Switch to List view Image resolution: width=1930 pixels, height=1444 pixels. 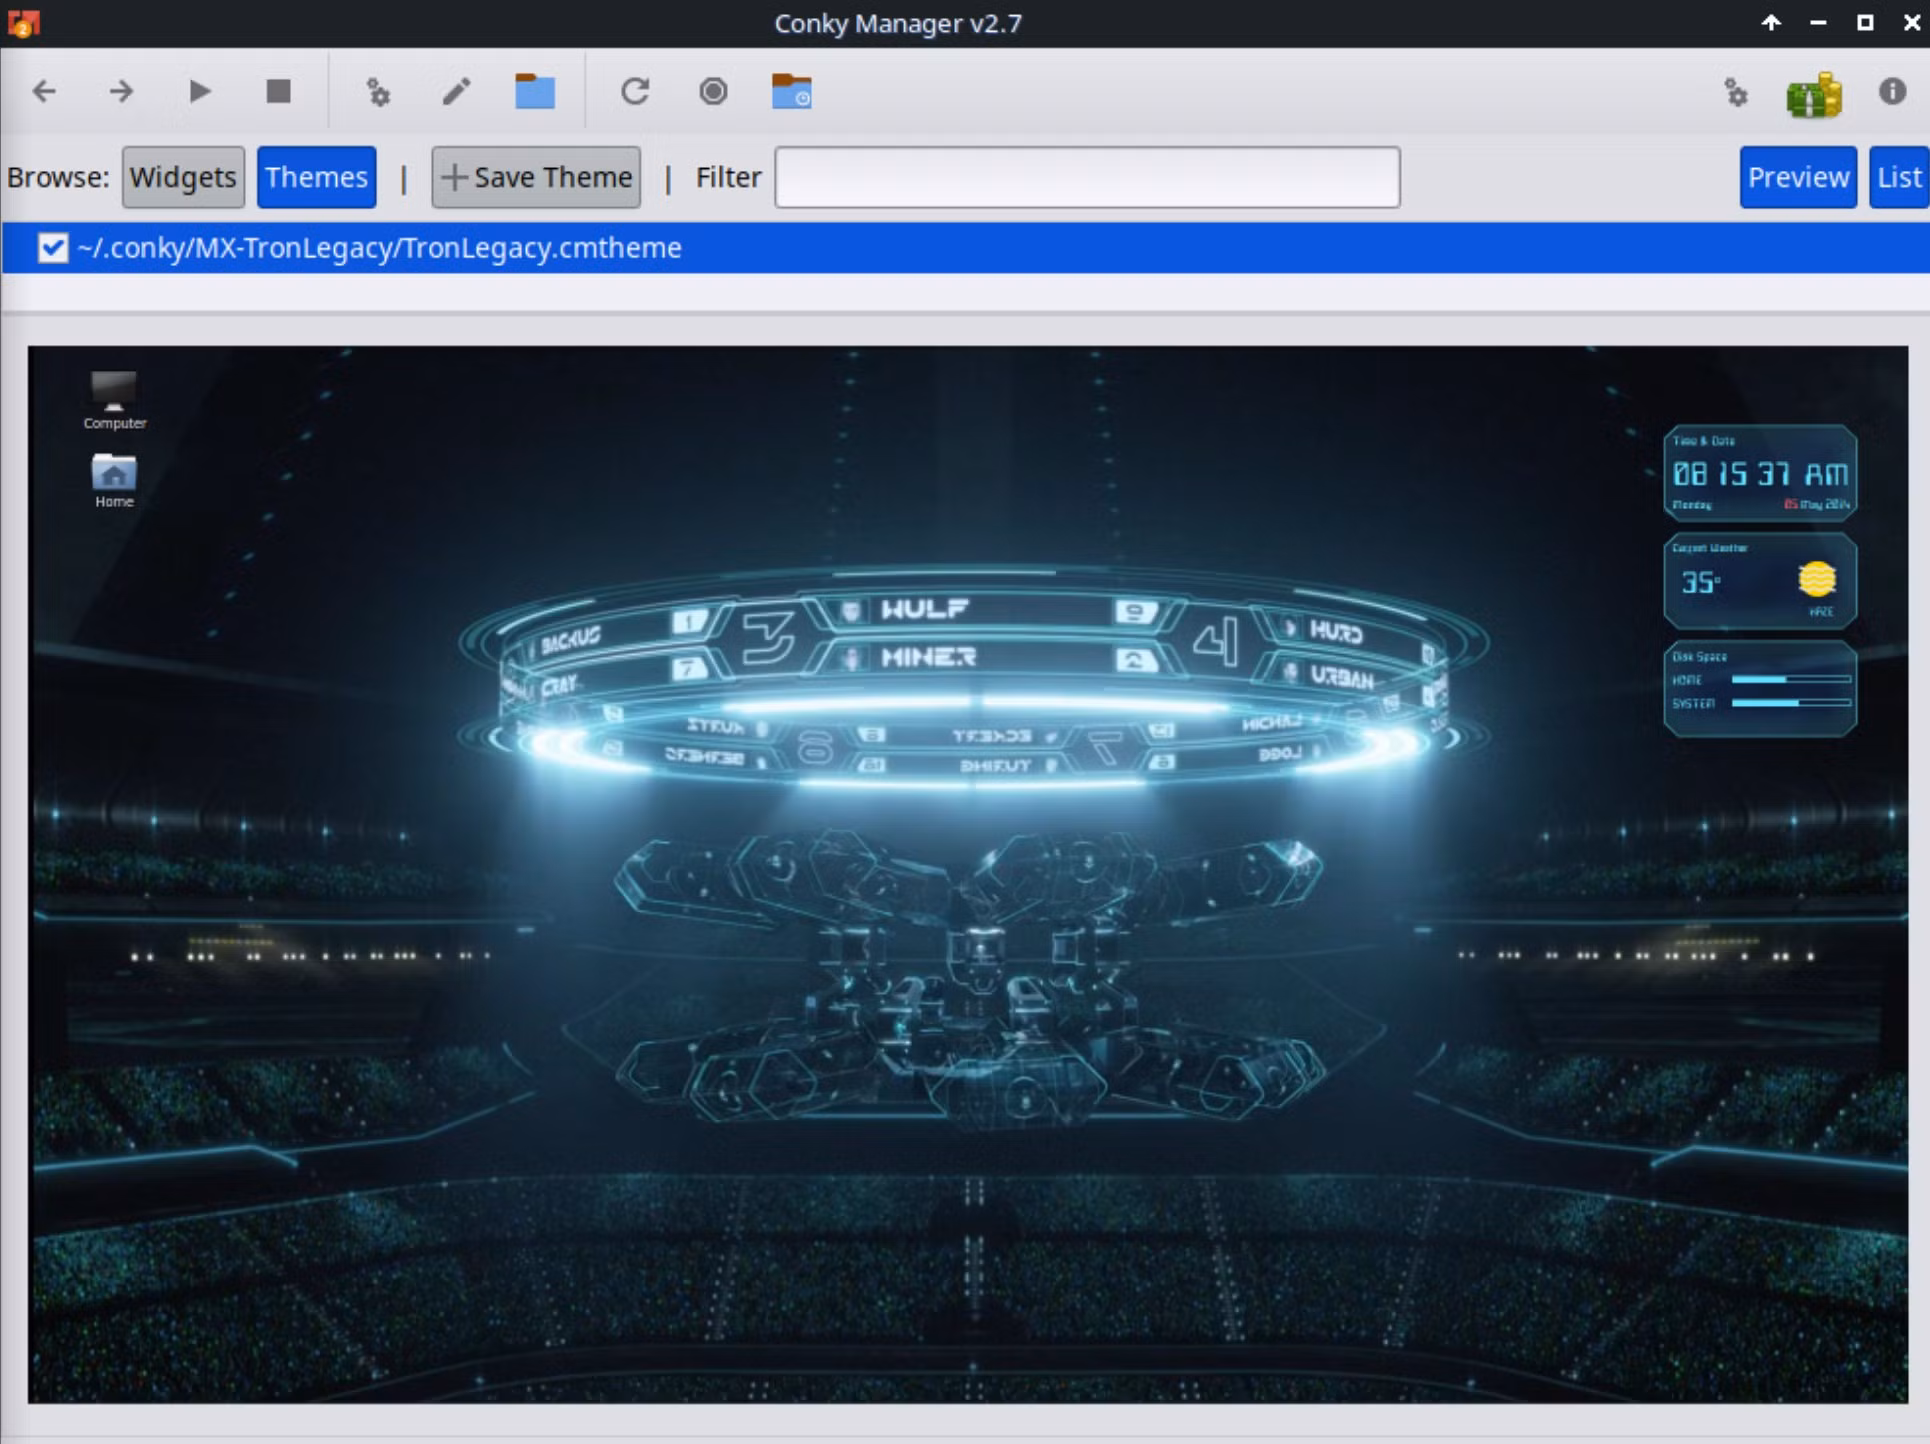[x=1898, y=177]
